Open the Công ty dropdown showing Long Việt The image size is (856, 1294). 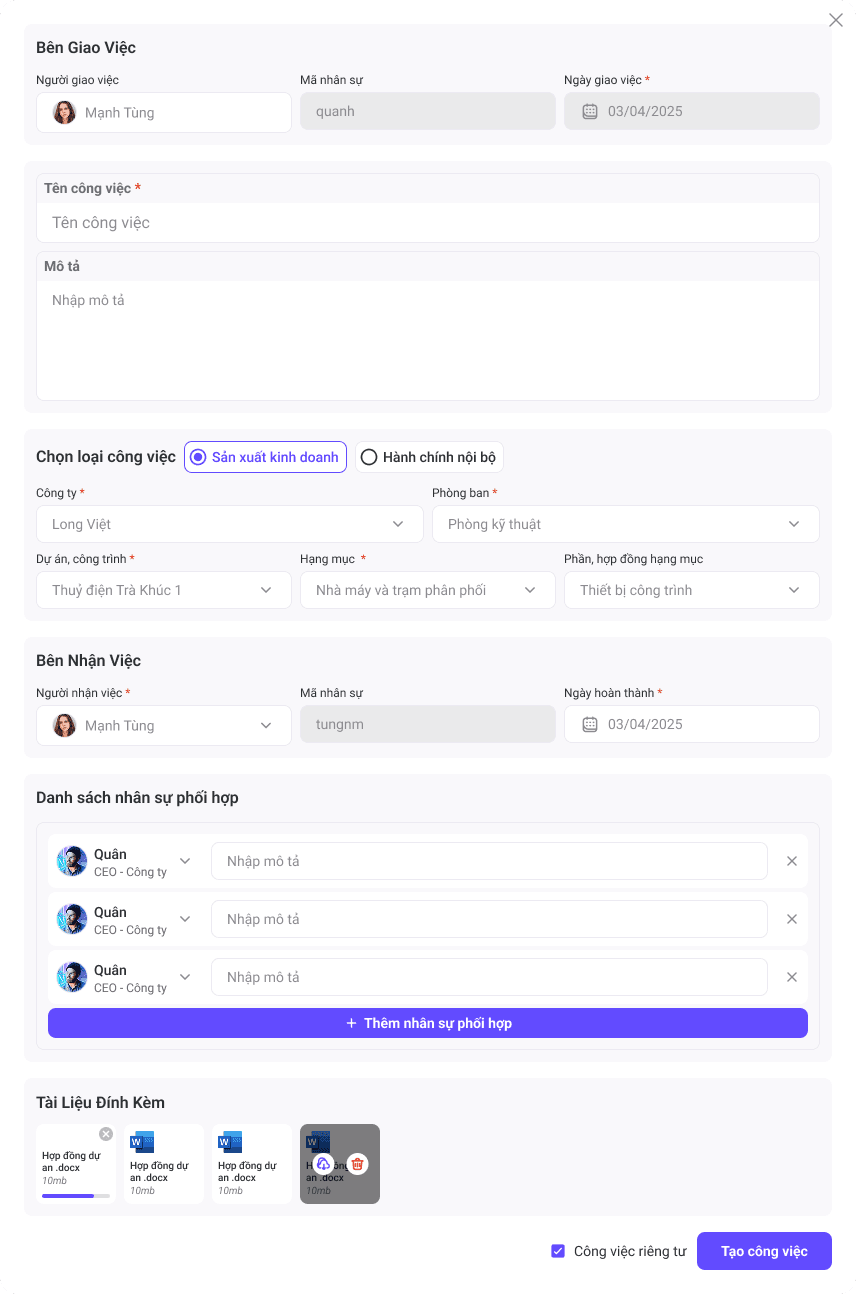tap(230, 524)
